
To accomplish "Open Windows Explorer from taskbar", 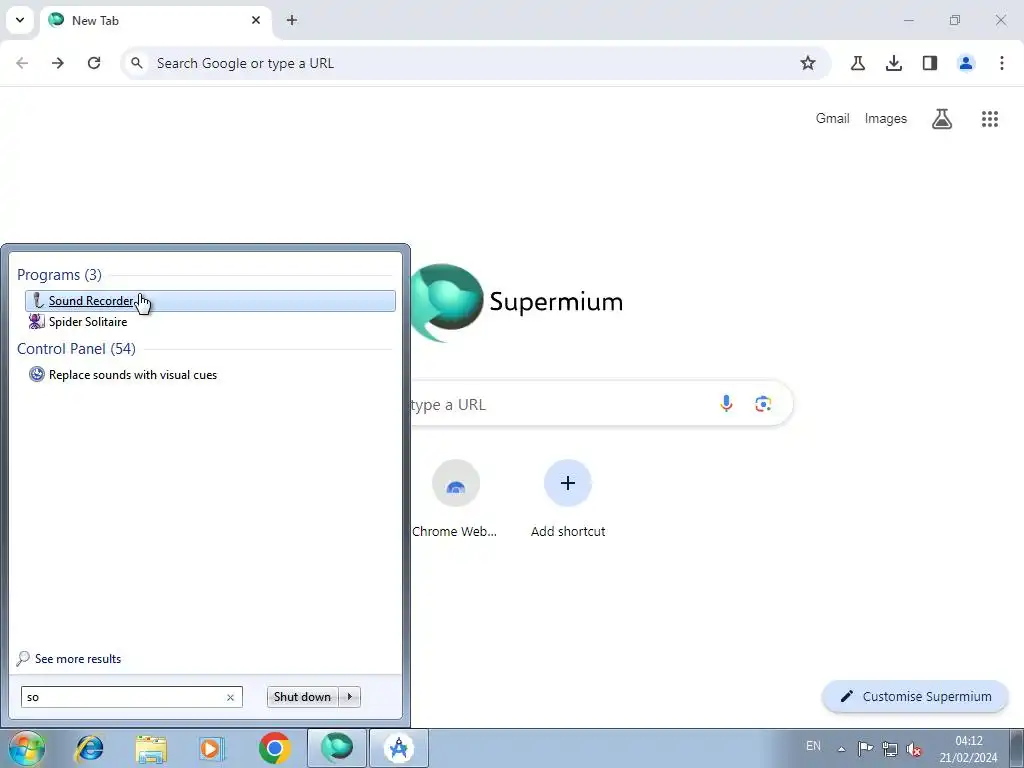I will coord(151,748).
